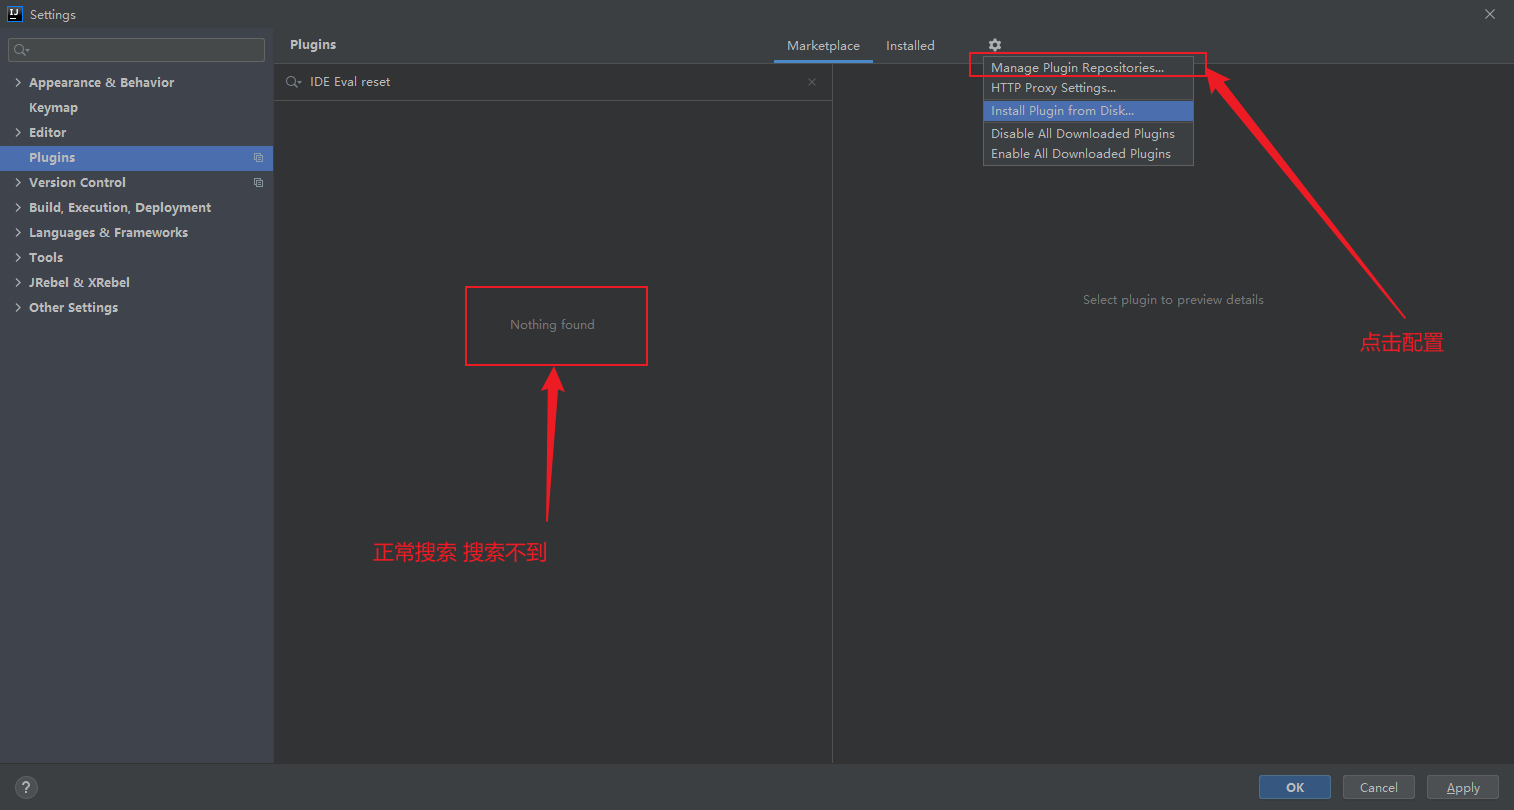Switch to the Marketplace tab

(x=822, y=45)
